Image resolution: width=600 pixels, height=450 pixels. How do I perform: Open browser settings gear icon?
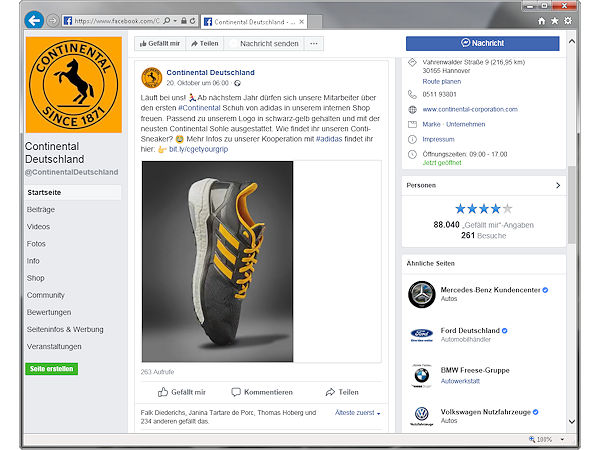click(x=568, y=21)
